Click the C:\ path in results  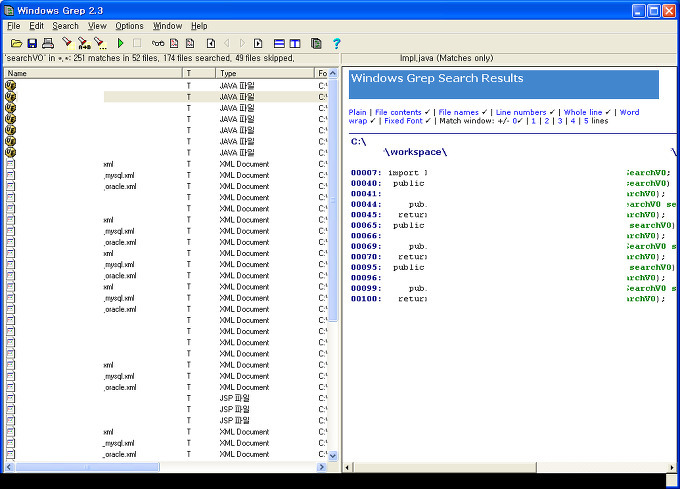(359, 142)
